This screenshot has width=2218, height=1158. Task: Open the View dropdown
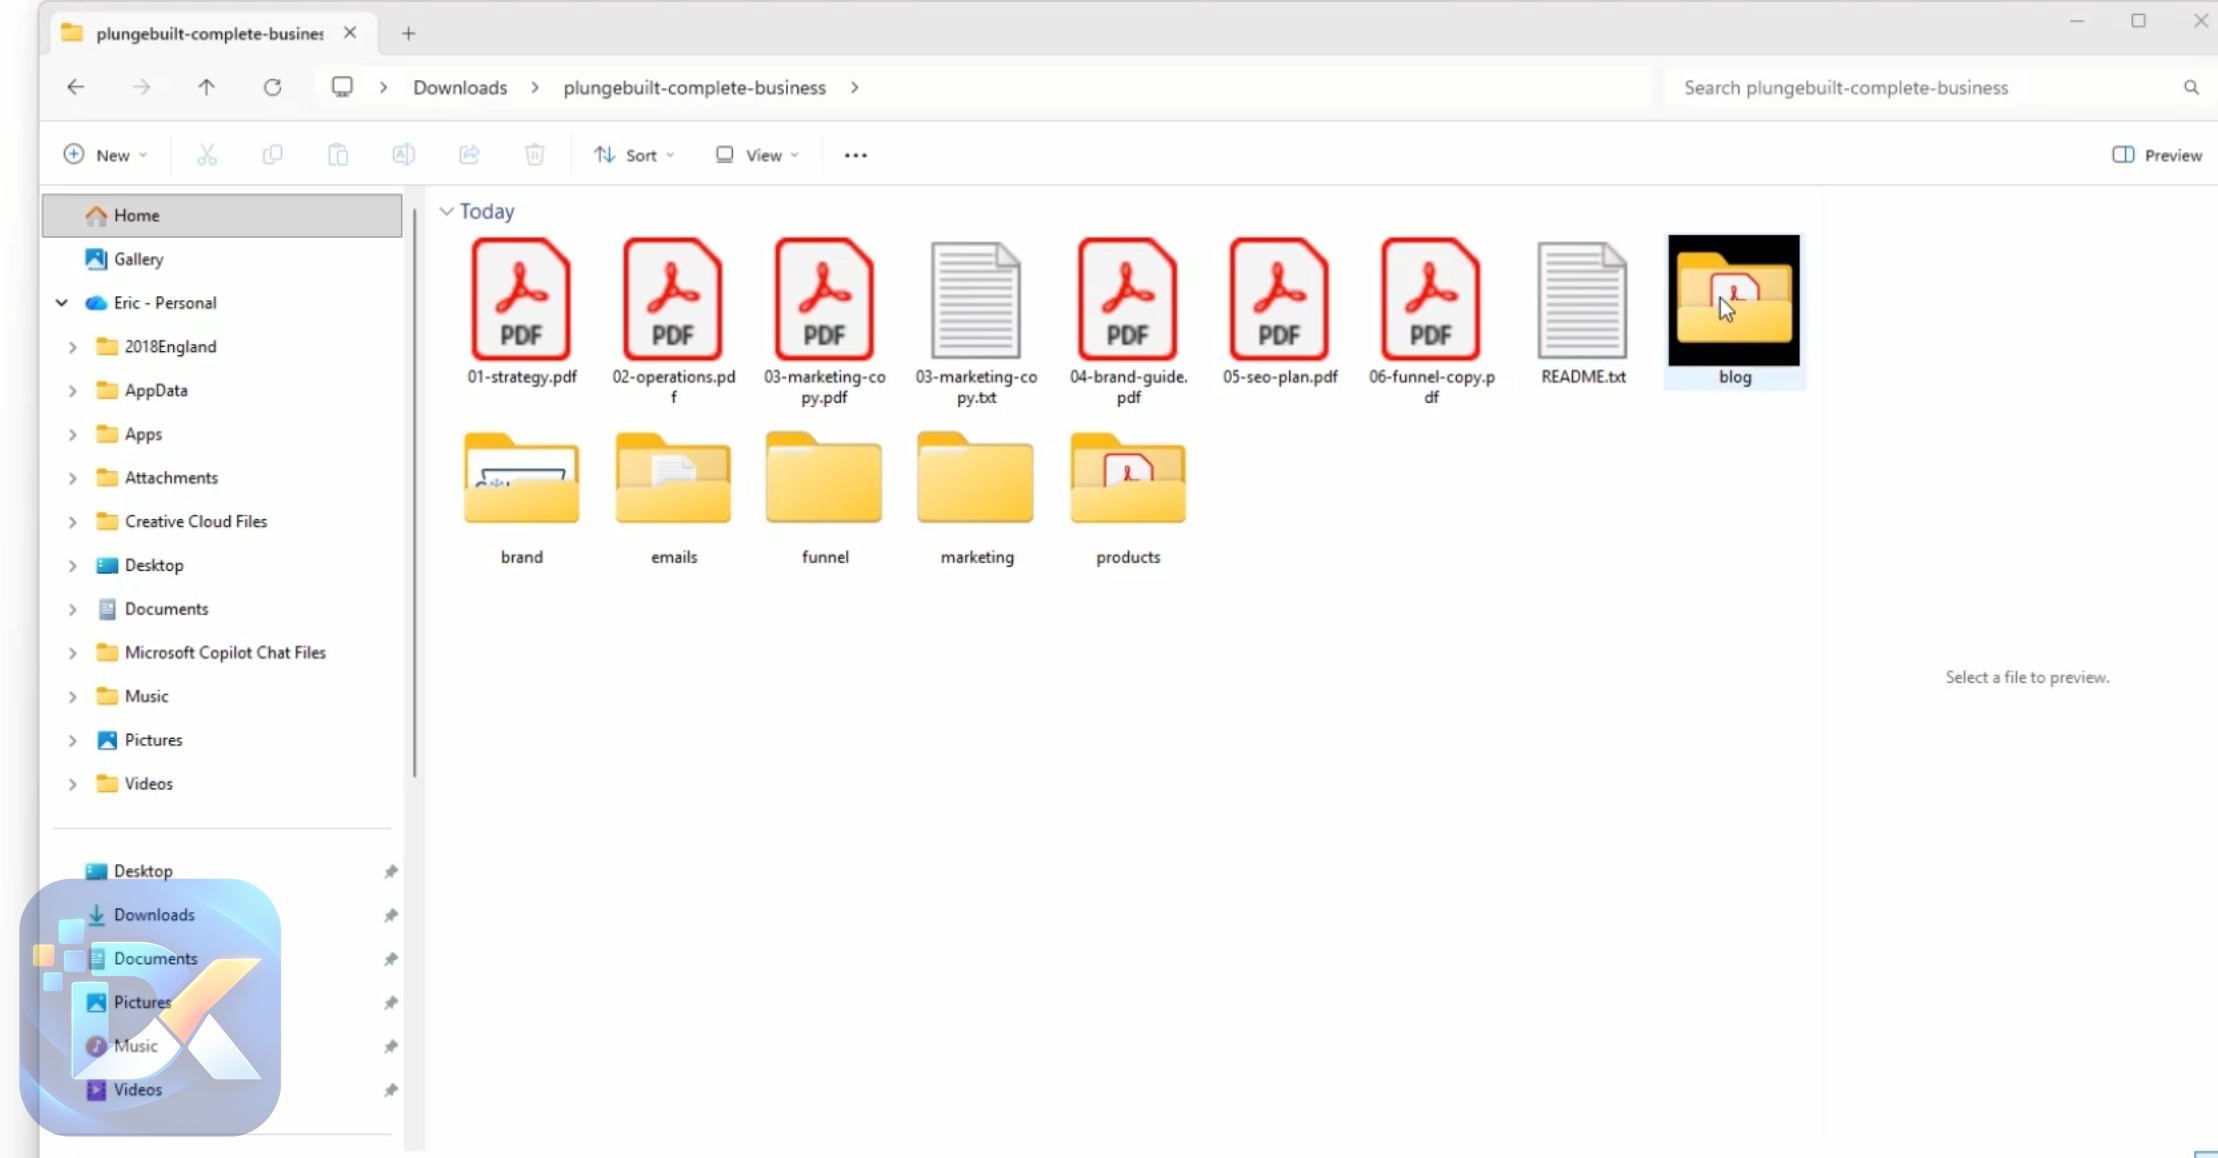[x=757, y=155]
